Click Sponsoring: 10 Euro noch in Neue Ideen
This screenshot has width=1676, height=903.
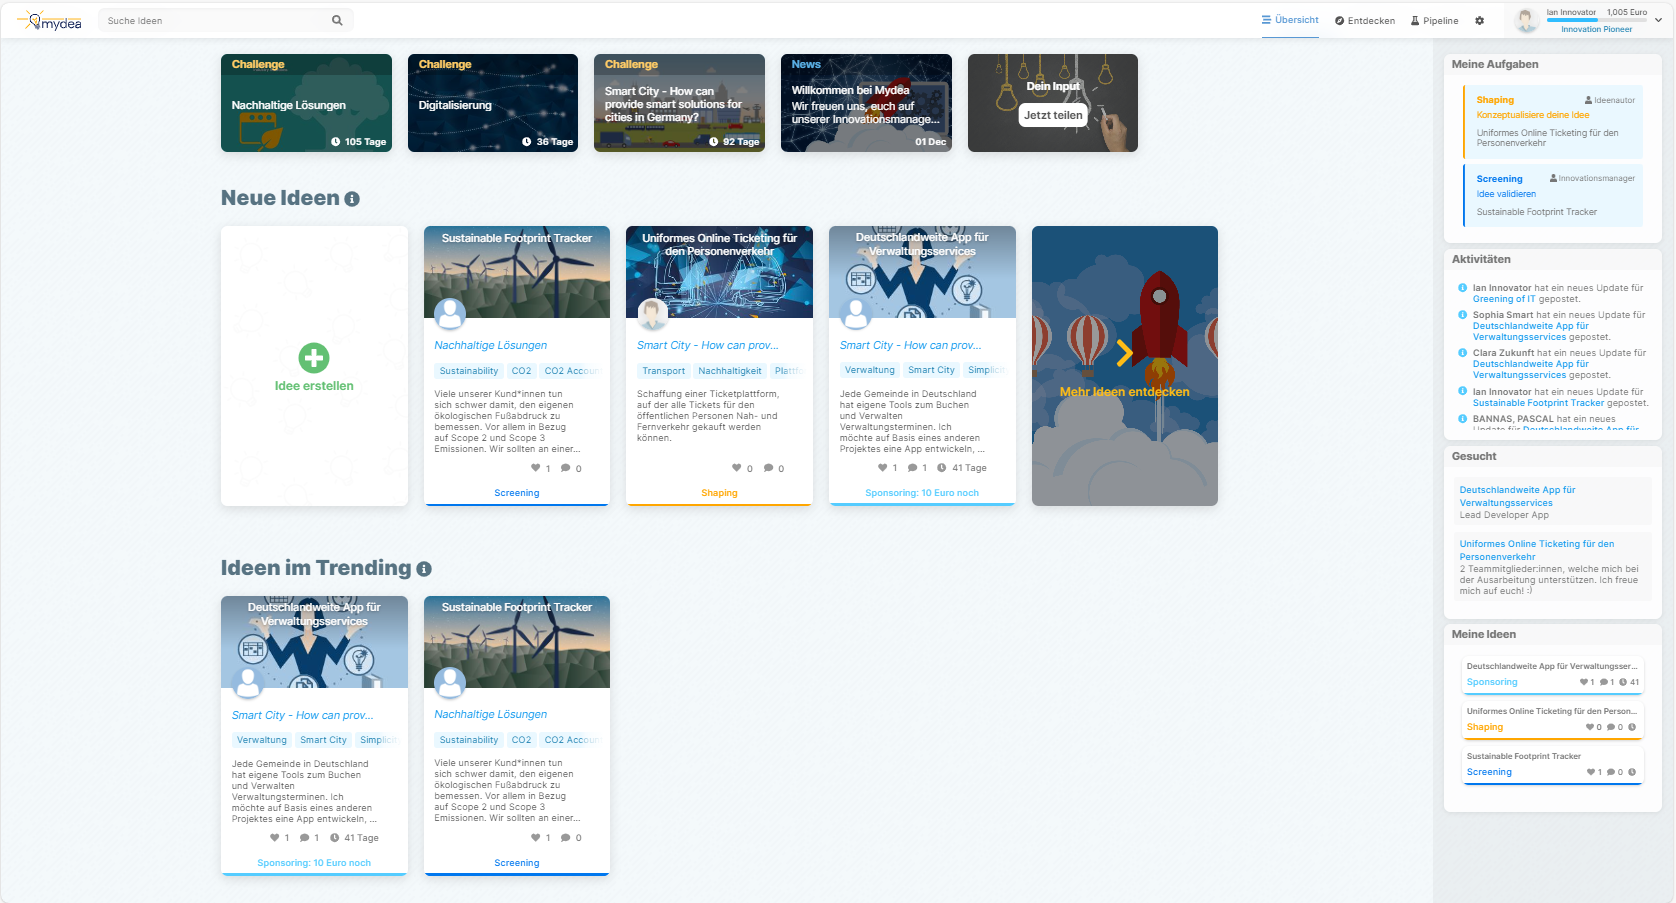(x=922, y=493)
